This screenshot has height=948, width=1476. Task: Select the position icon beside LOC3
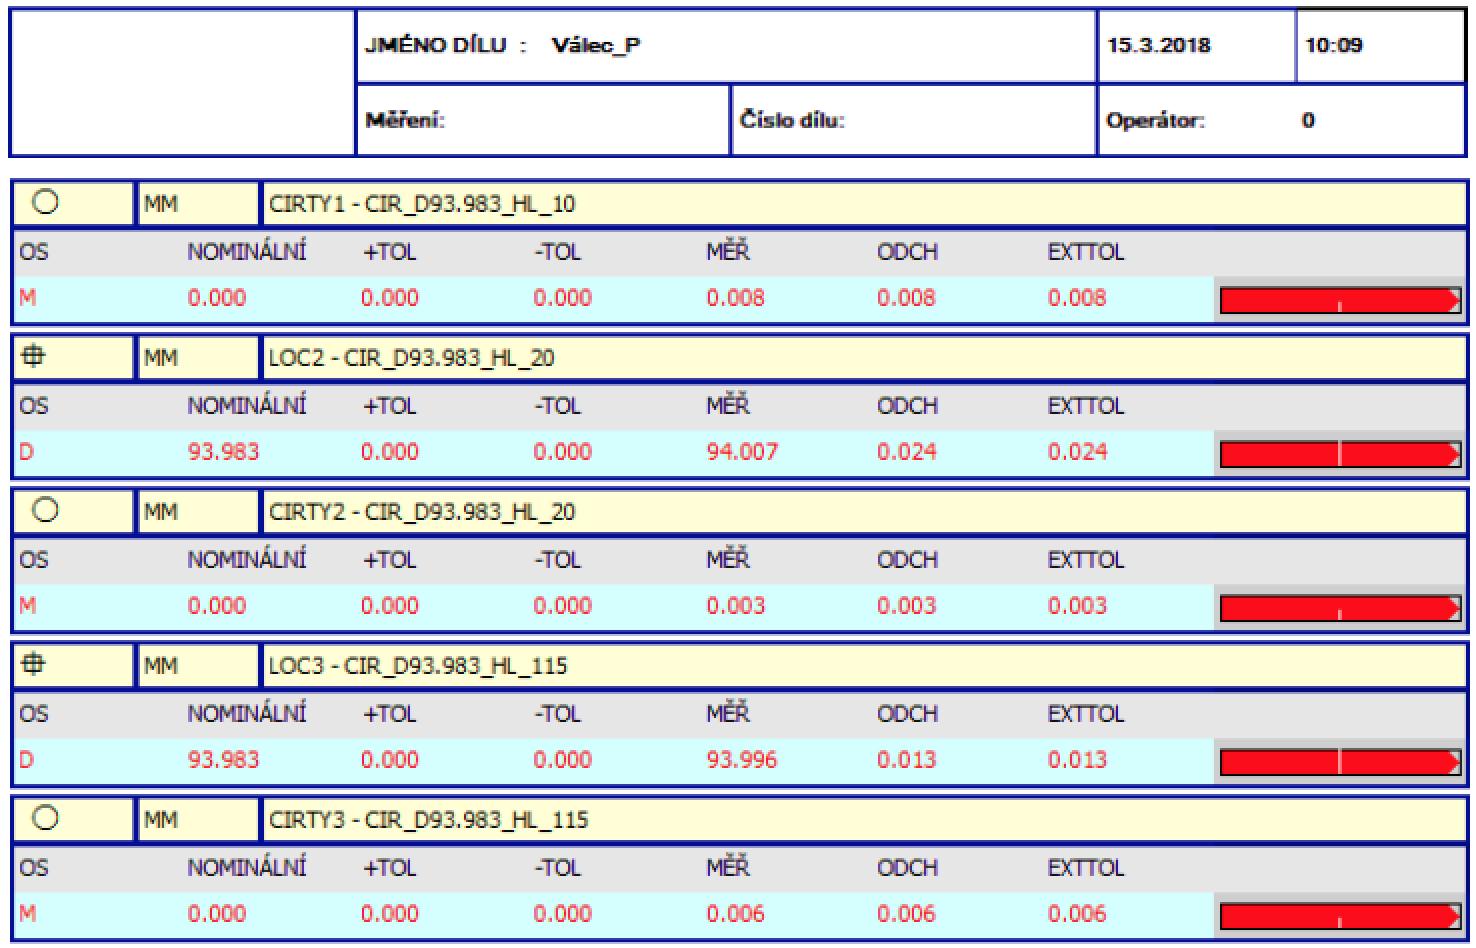[34, 664]
